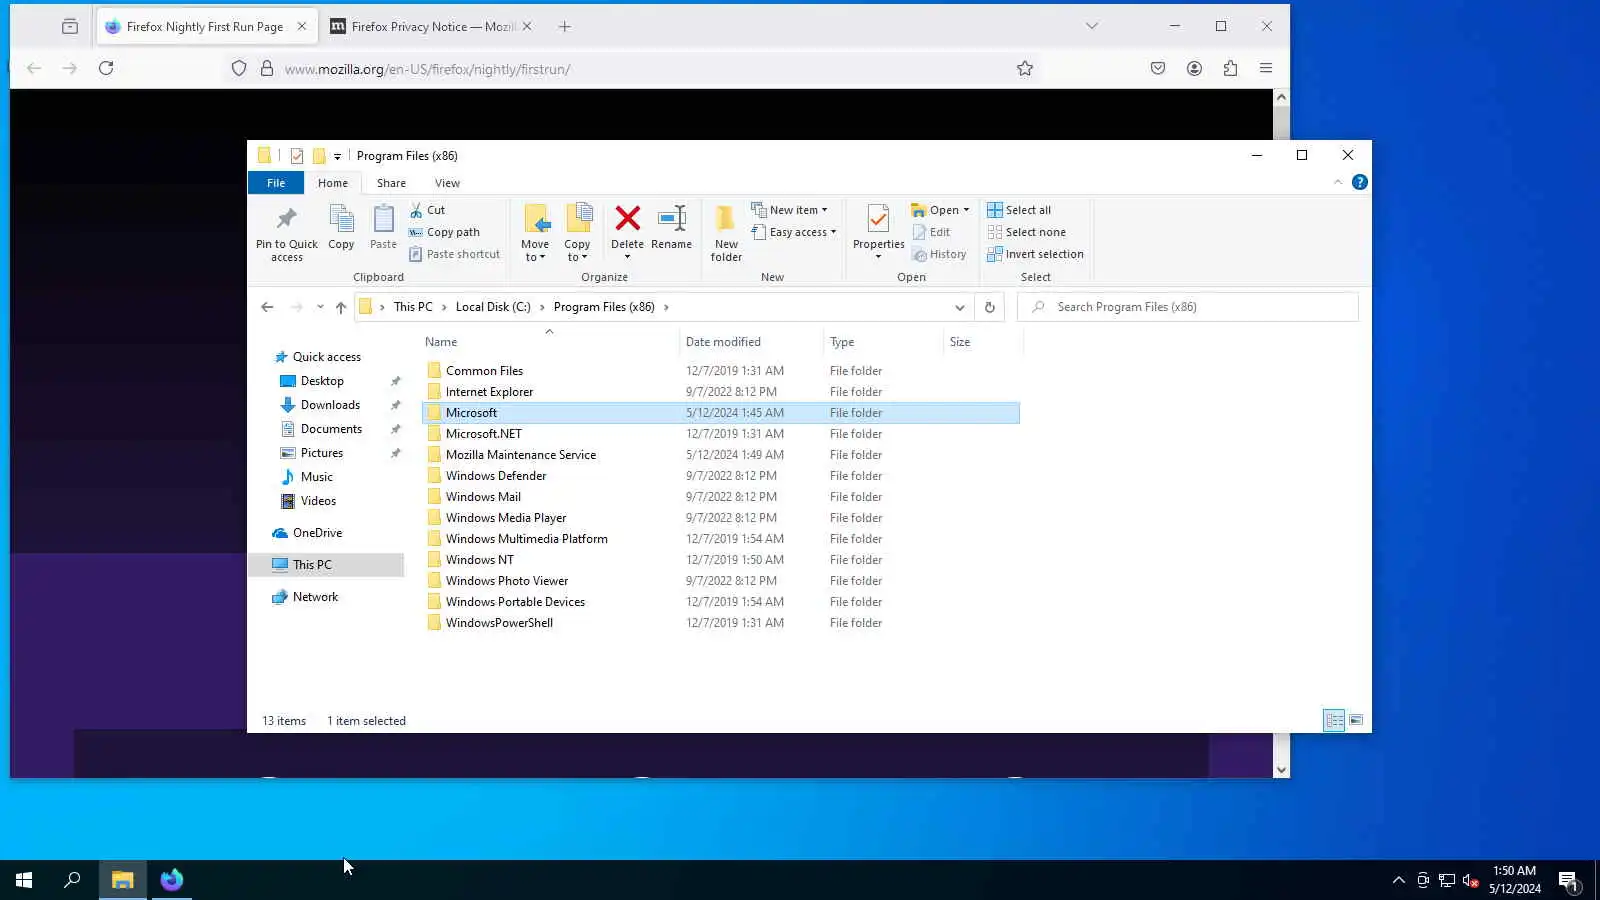Open Windows Start menu
Viewport: 1600px width, 900px height.
24,880
